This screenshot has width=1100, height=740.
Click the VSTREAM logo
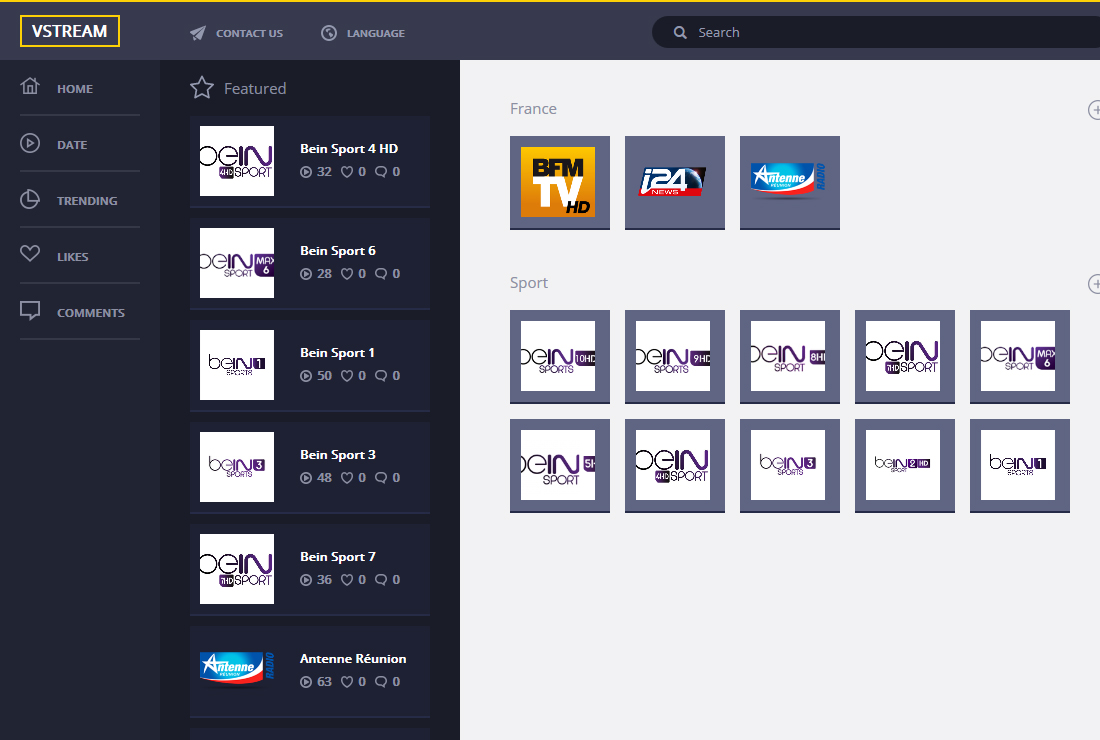point(69,31)
